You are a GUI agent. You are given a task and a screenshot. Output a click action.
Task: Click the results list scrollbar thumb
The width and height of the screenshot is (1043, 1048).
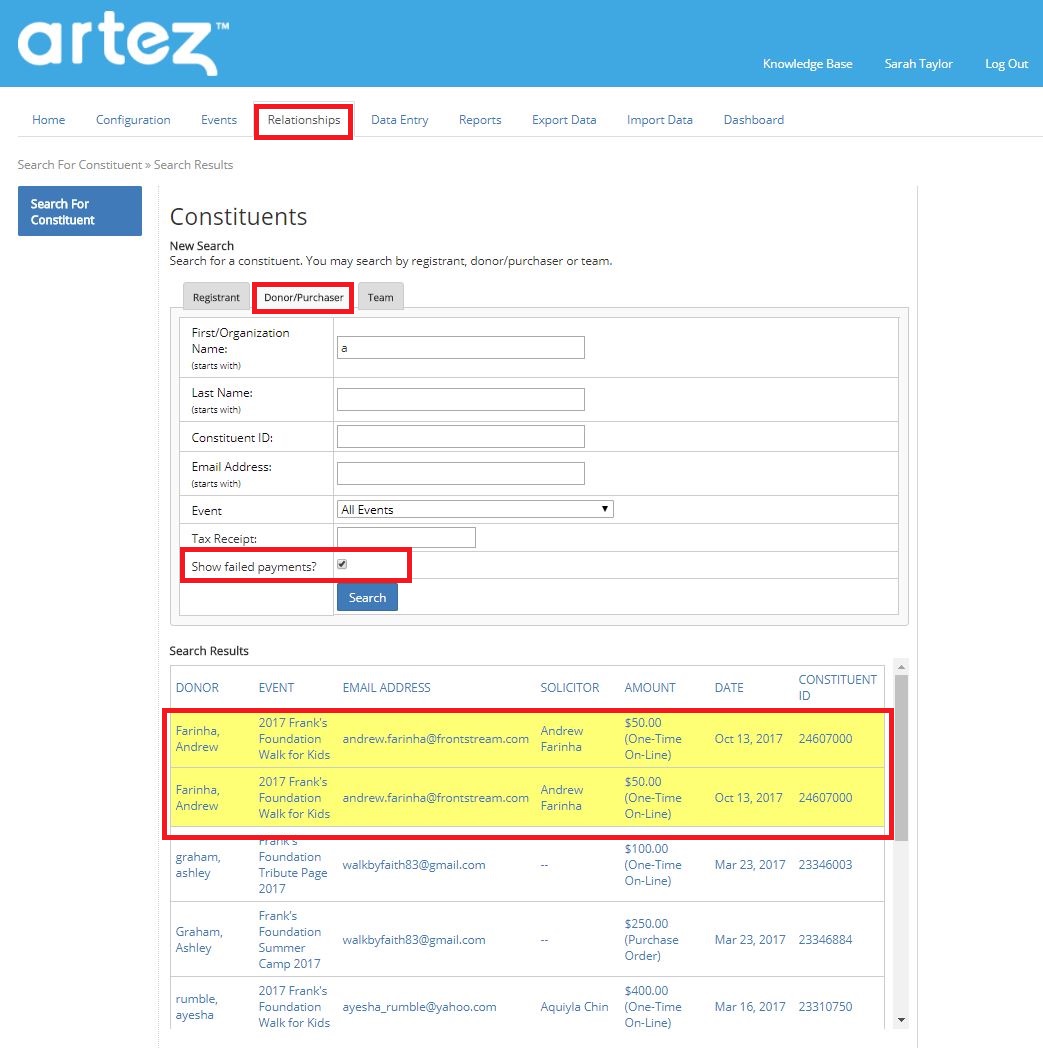(901, 757)
